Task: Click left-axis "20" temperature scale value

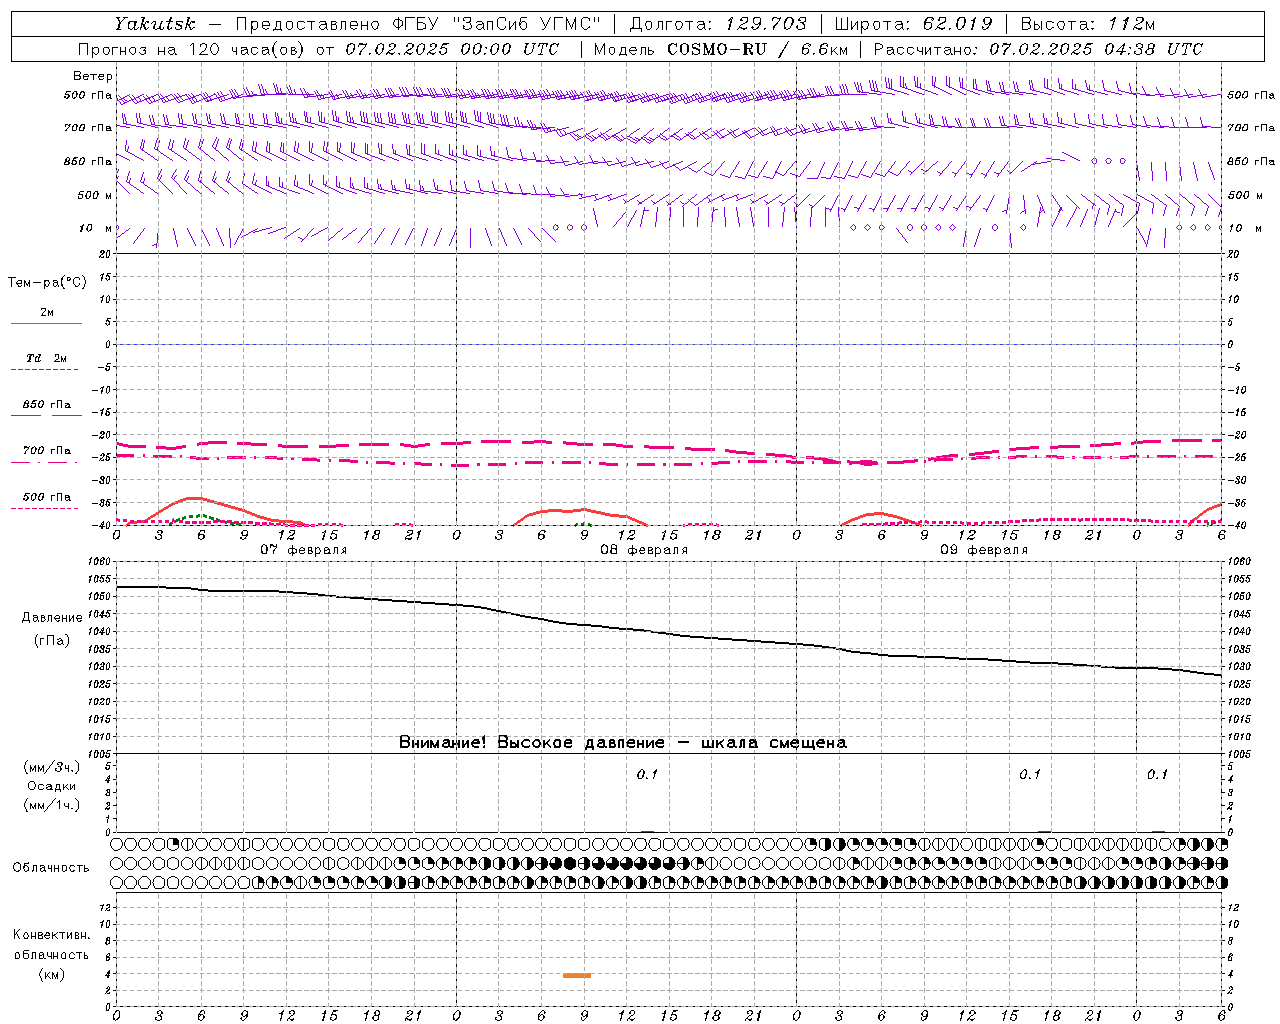Action: coord(104,254)
